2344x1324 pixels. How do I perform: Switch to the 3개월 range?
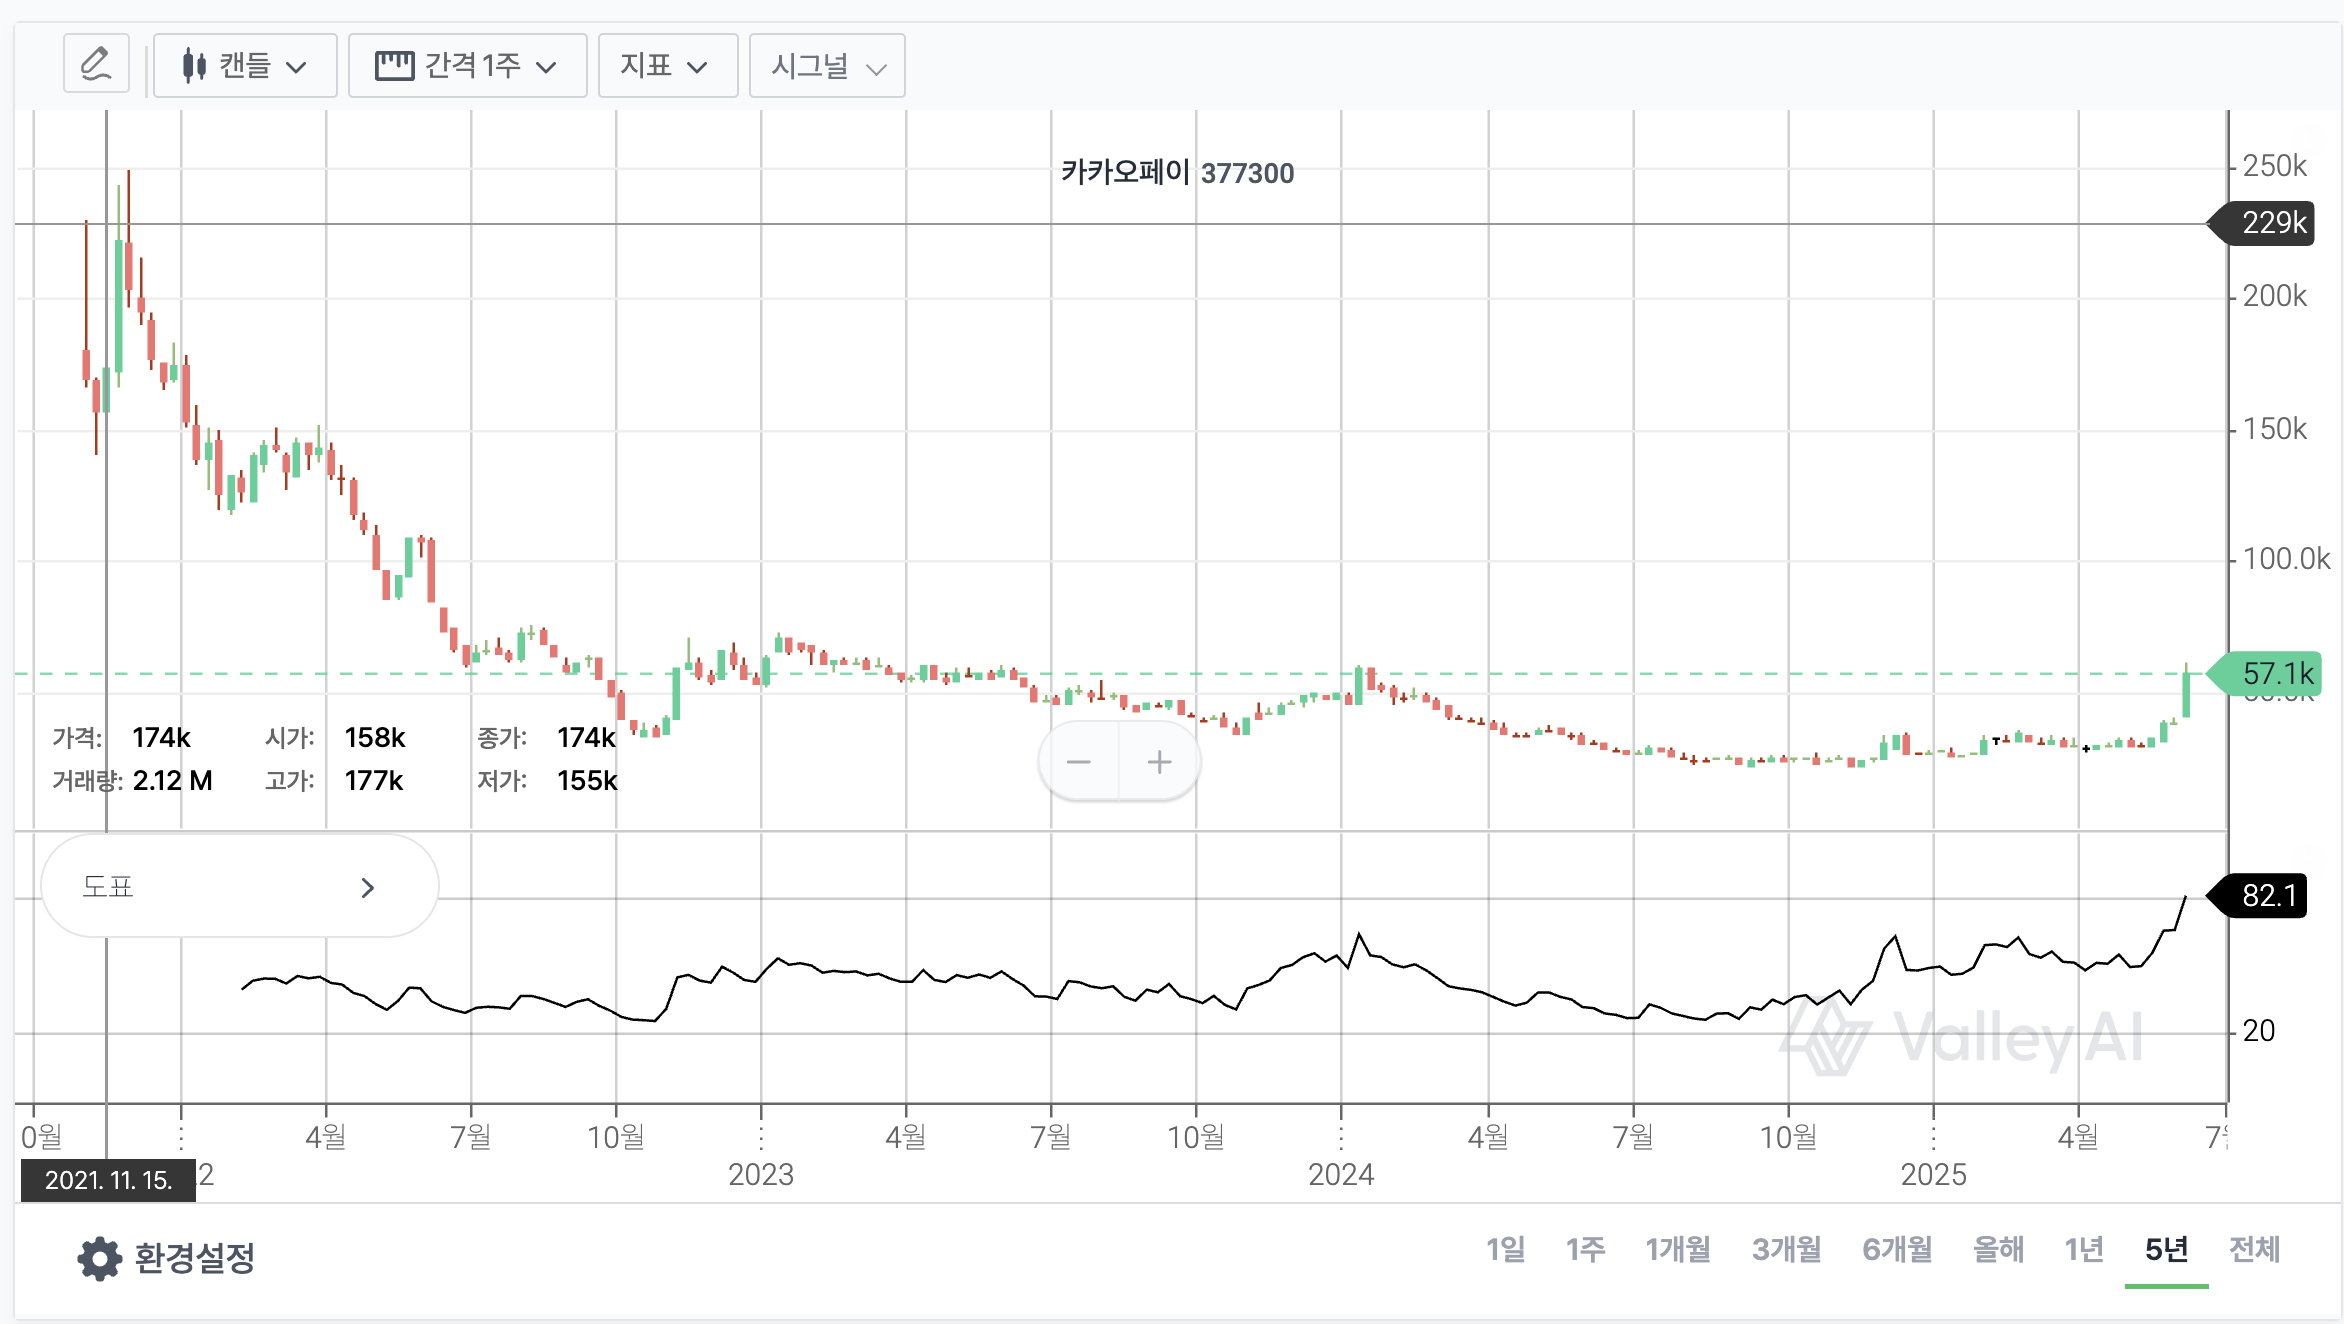point(1786,1249)
